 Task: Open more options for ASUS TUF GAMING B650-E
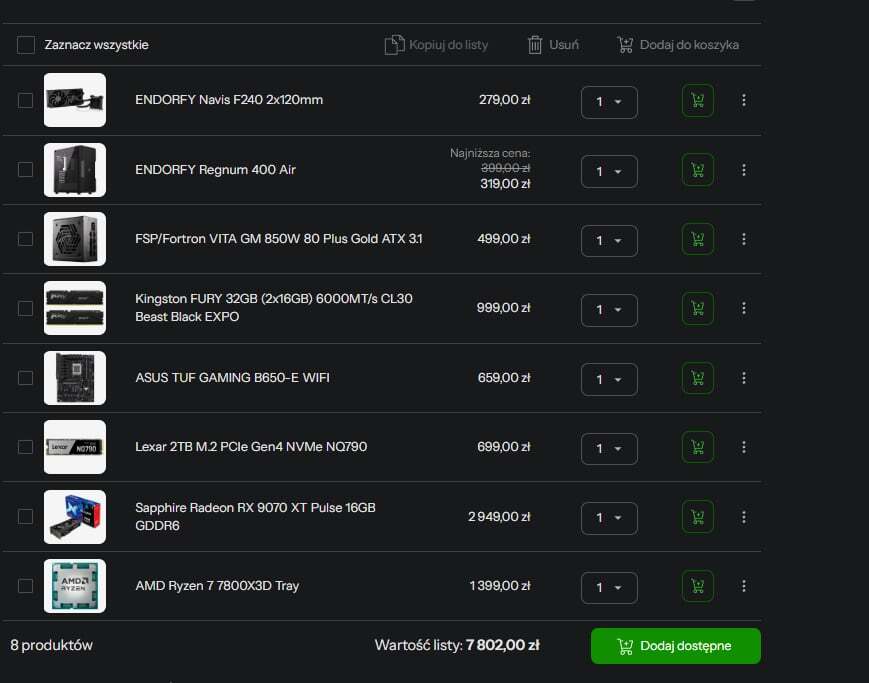[743, 379]
